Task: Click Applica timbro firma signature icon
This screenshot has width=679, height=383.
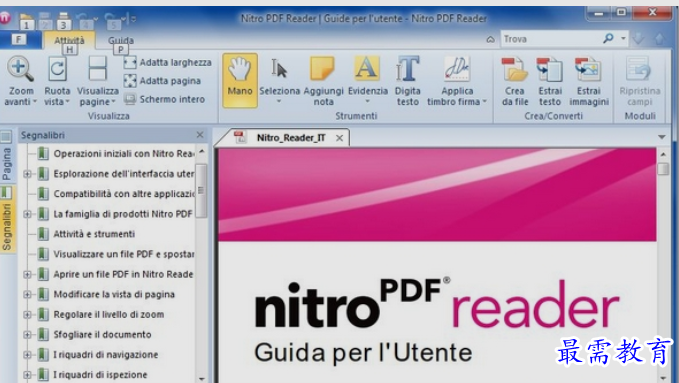Action: (457, 69)
